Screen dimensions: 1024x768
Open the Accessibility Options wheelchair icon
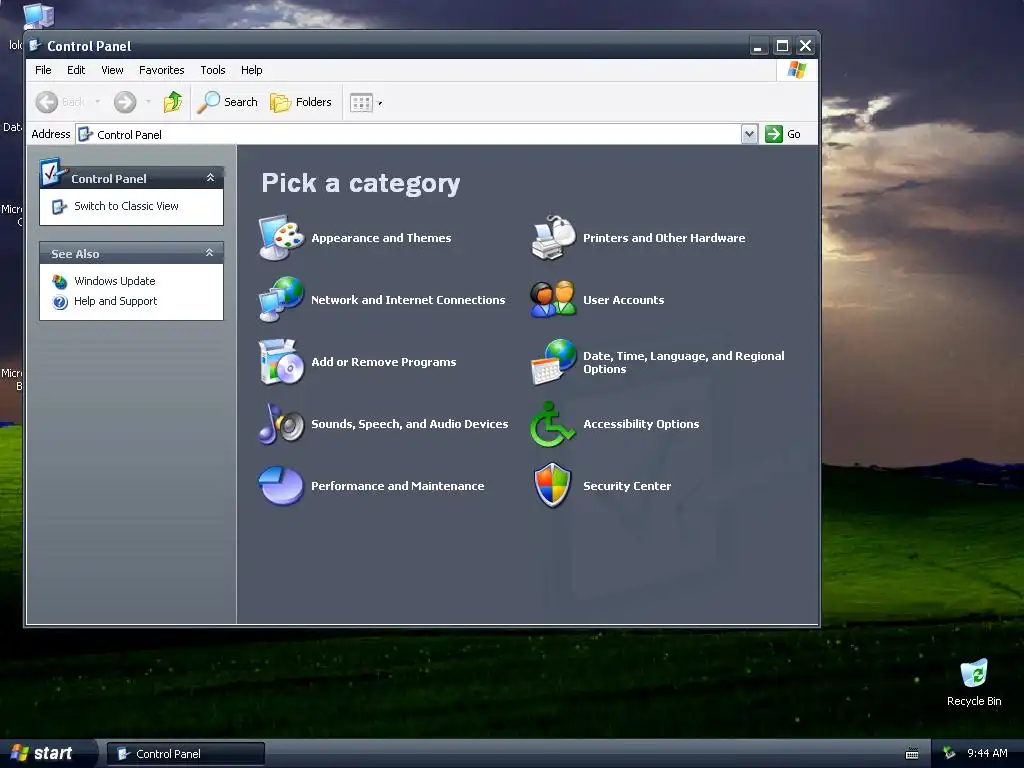[x=552, y=423]
